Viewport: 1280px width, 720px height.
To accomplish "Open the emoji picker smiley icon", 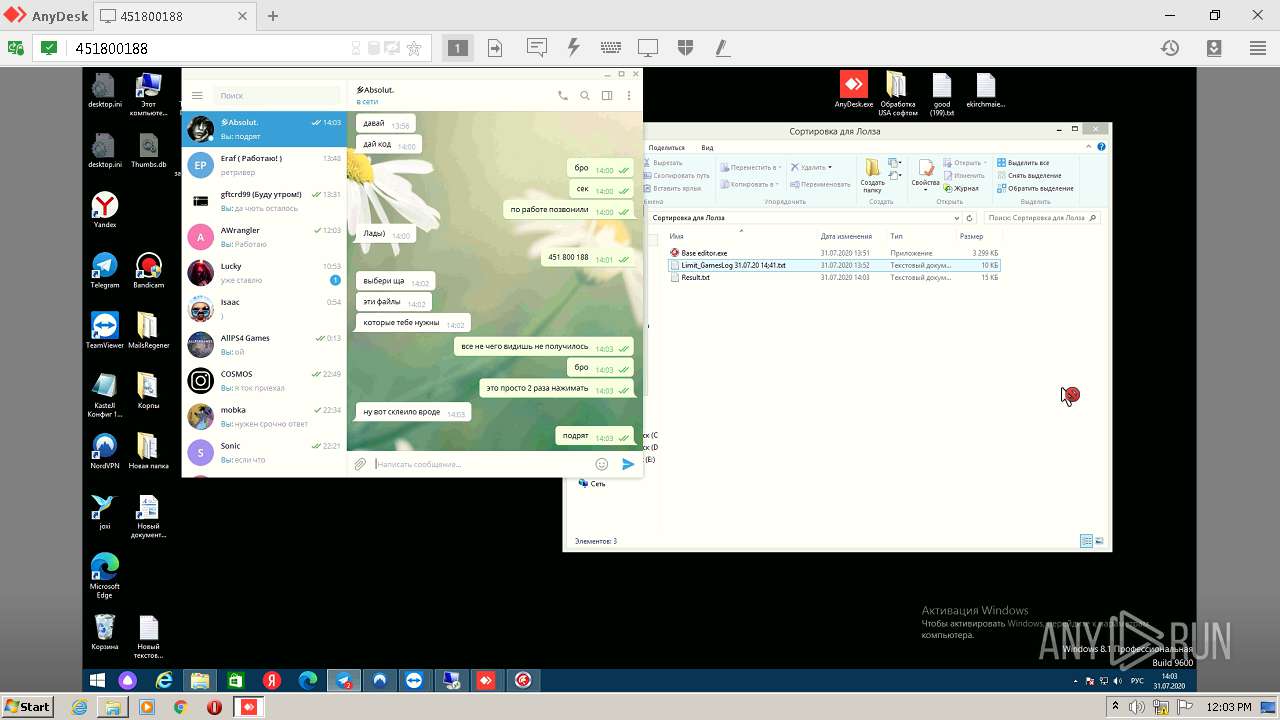I will pos(602,464).
